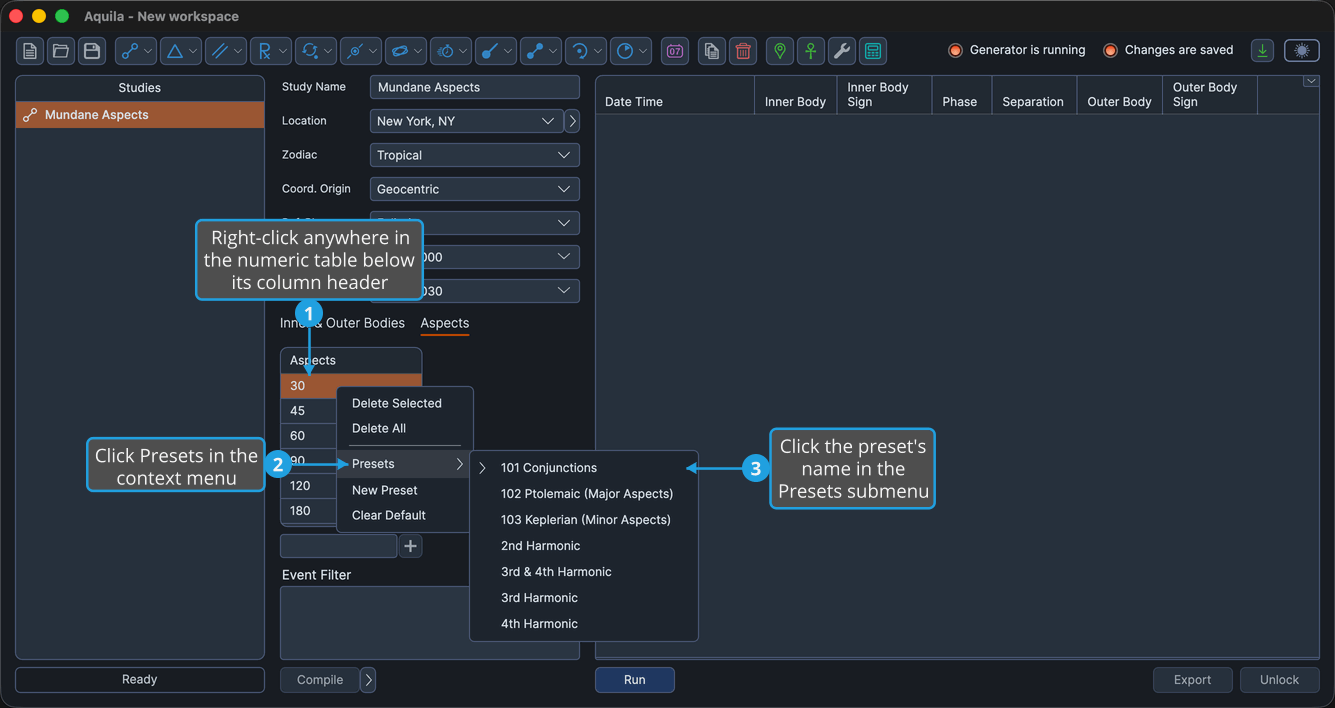Click the pie chart toolbar icon
This screenshot has height=708, width=1335.
click(624, 51)
